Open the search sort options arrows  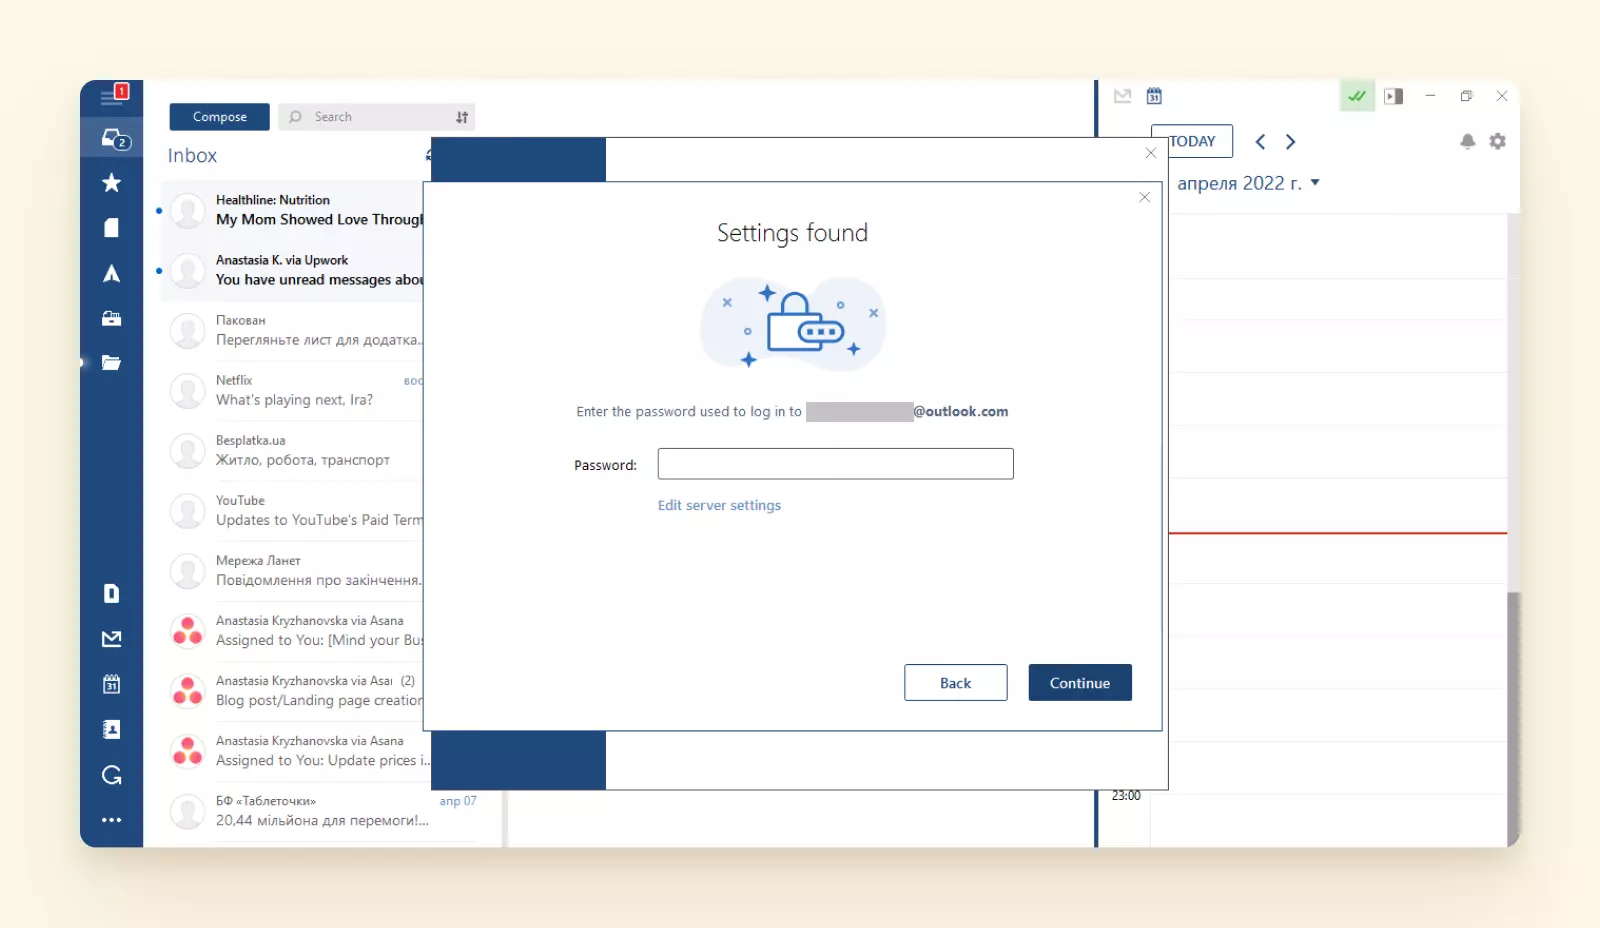point(462,117)
